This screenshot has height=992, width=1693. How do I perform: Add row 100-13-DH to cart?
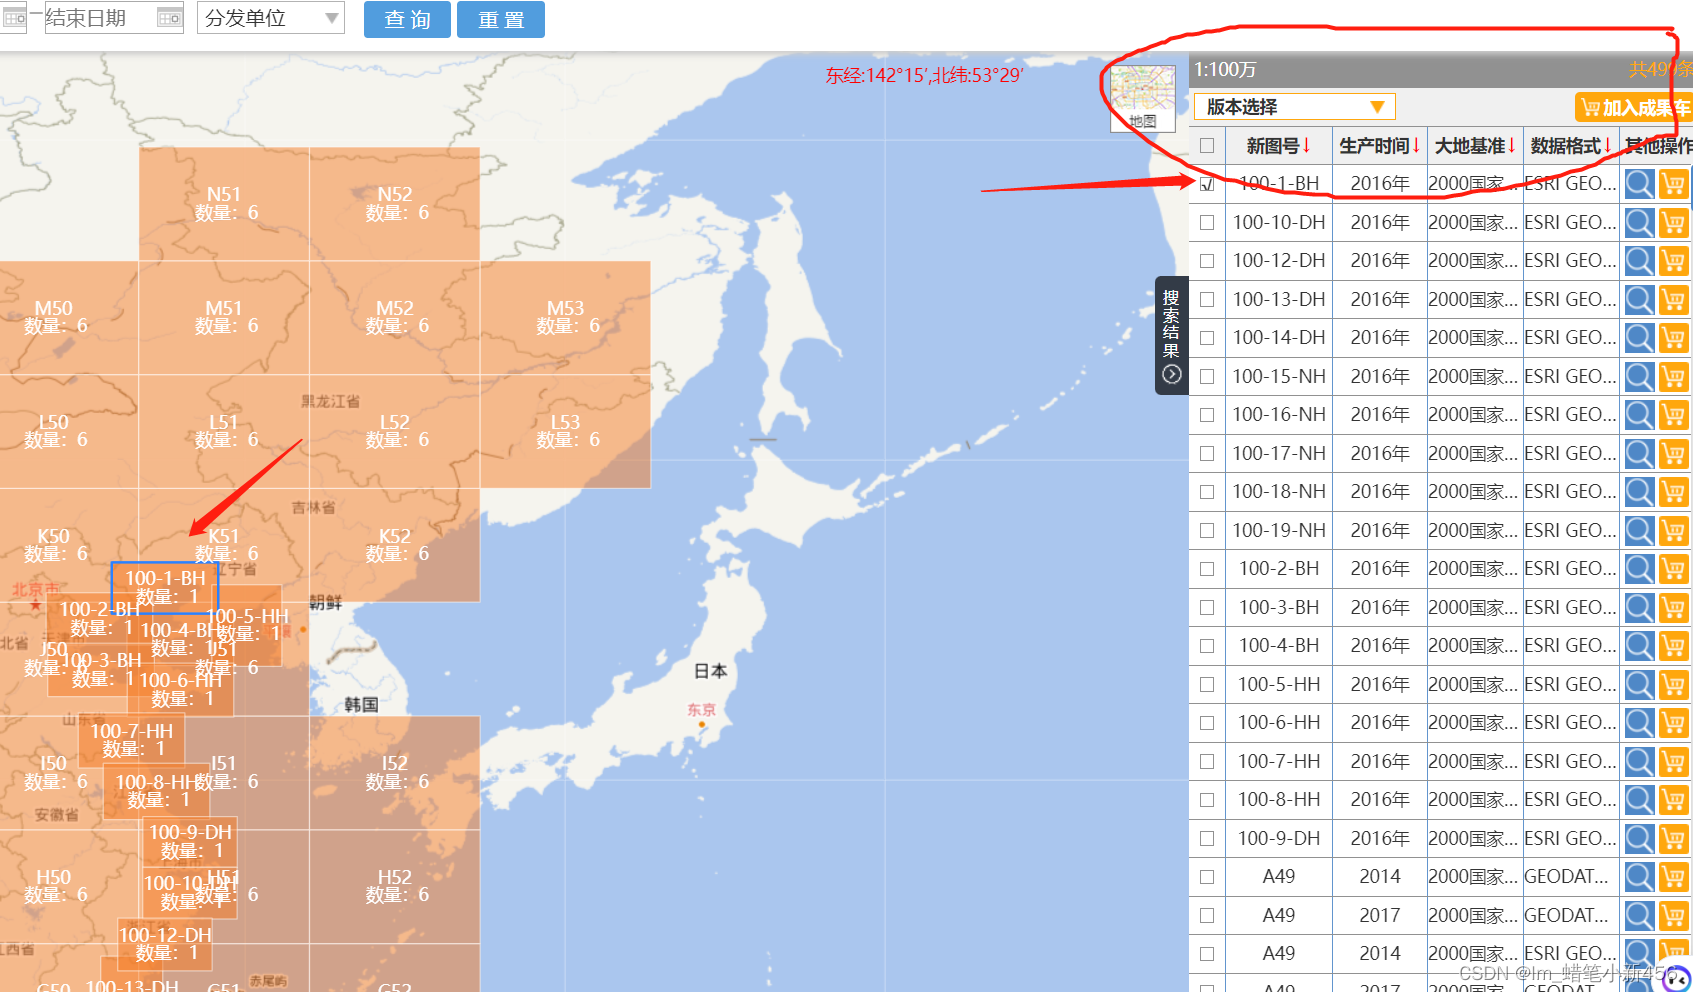[1673, 299]
